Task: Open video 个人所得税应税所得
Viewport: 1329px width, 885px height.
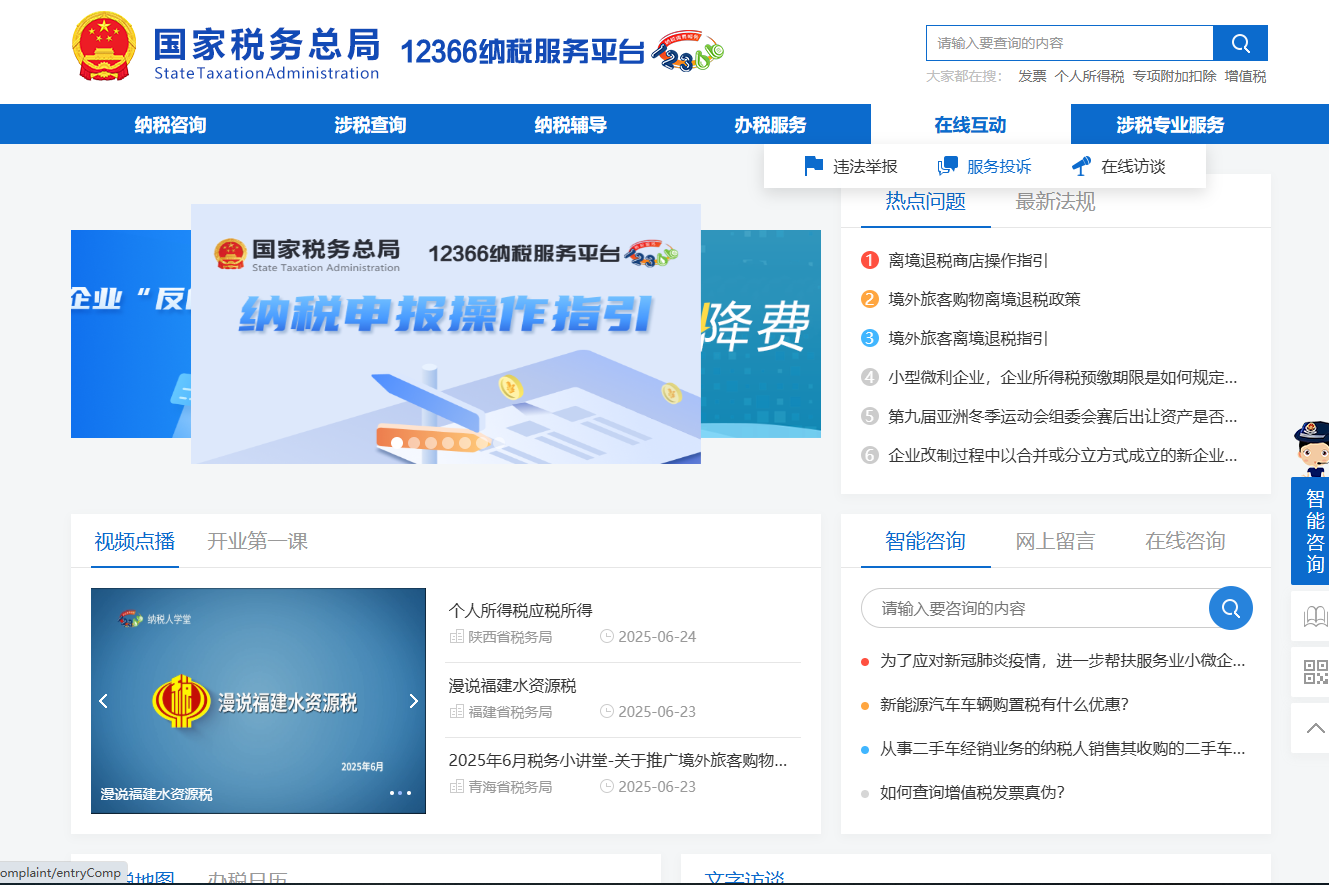Action: 520,610
